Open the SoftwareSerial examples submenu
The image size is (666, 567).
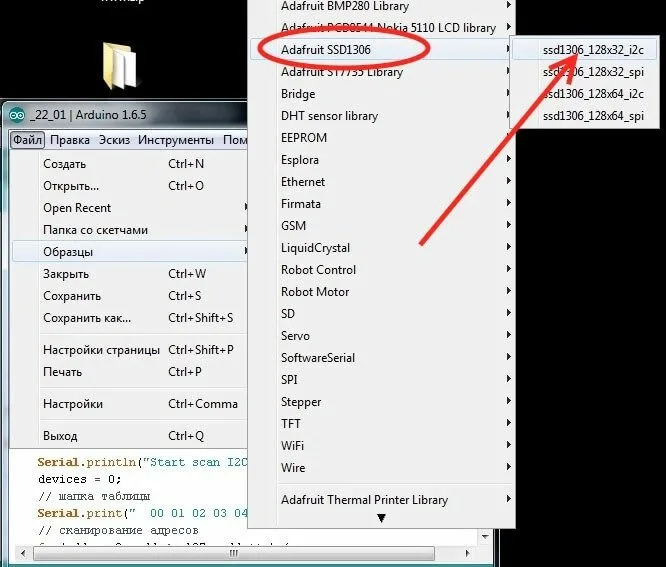point(382,358)
